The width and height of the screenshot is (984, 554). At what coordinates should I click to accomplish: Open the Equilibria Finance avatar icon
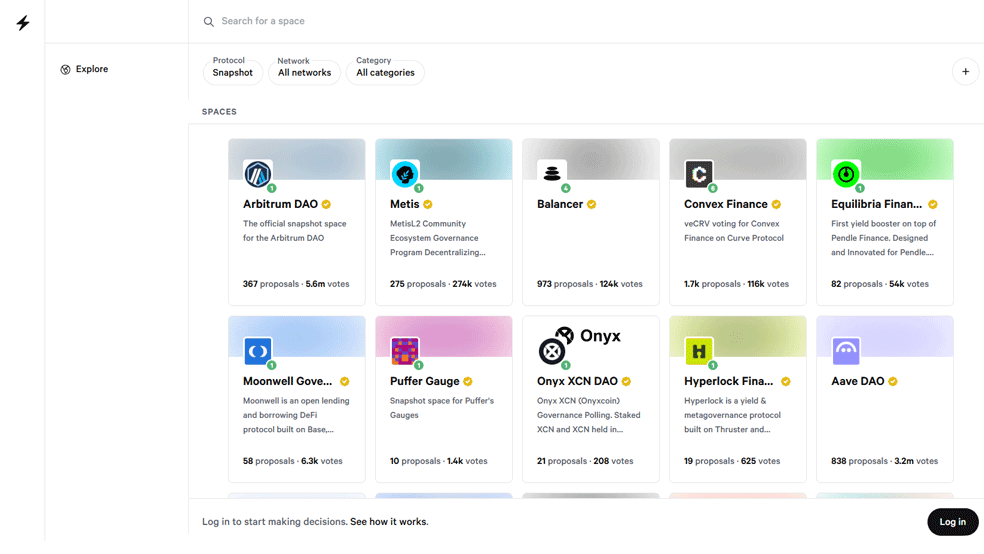coord(846,174)
